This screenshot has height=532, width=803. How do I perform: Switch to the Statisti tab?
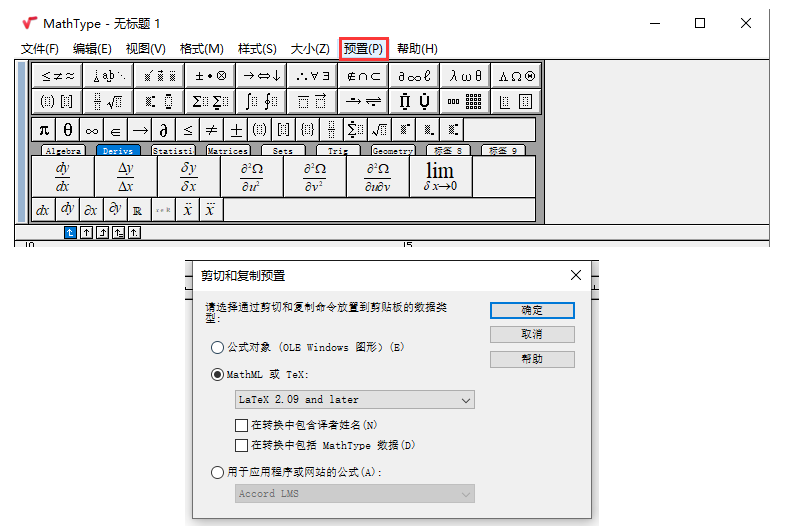point(173,151)
